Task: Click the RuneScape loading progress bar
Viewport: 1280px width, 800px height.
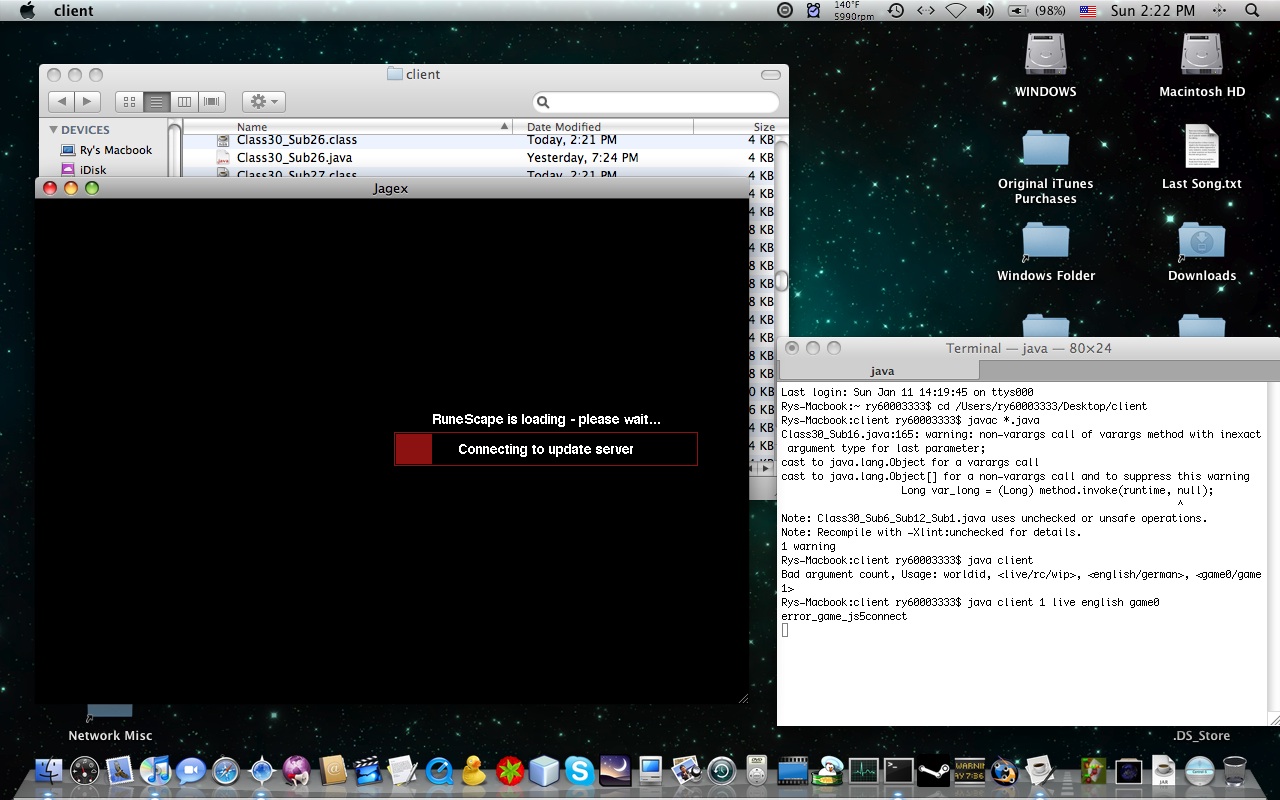Action: pos(546,449)
